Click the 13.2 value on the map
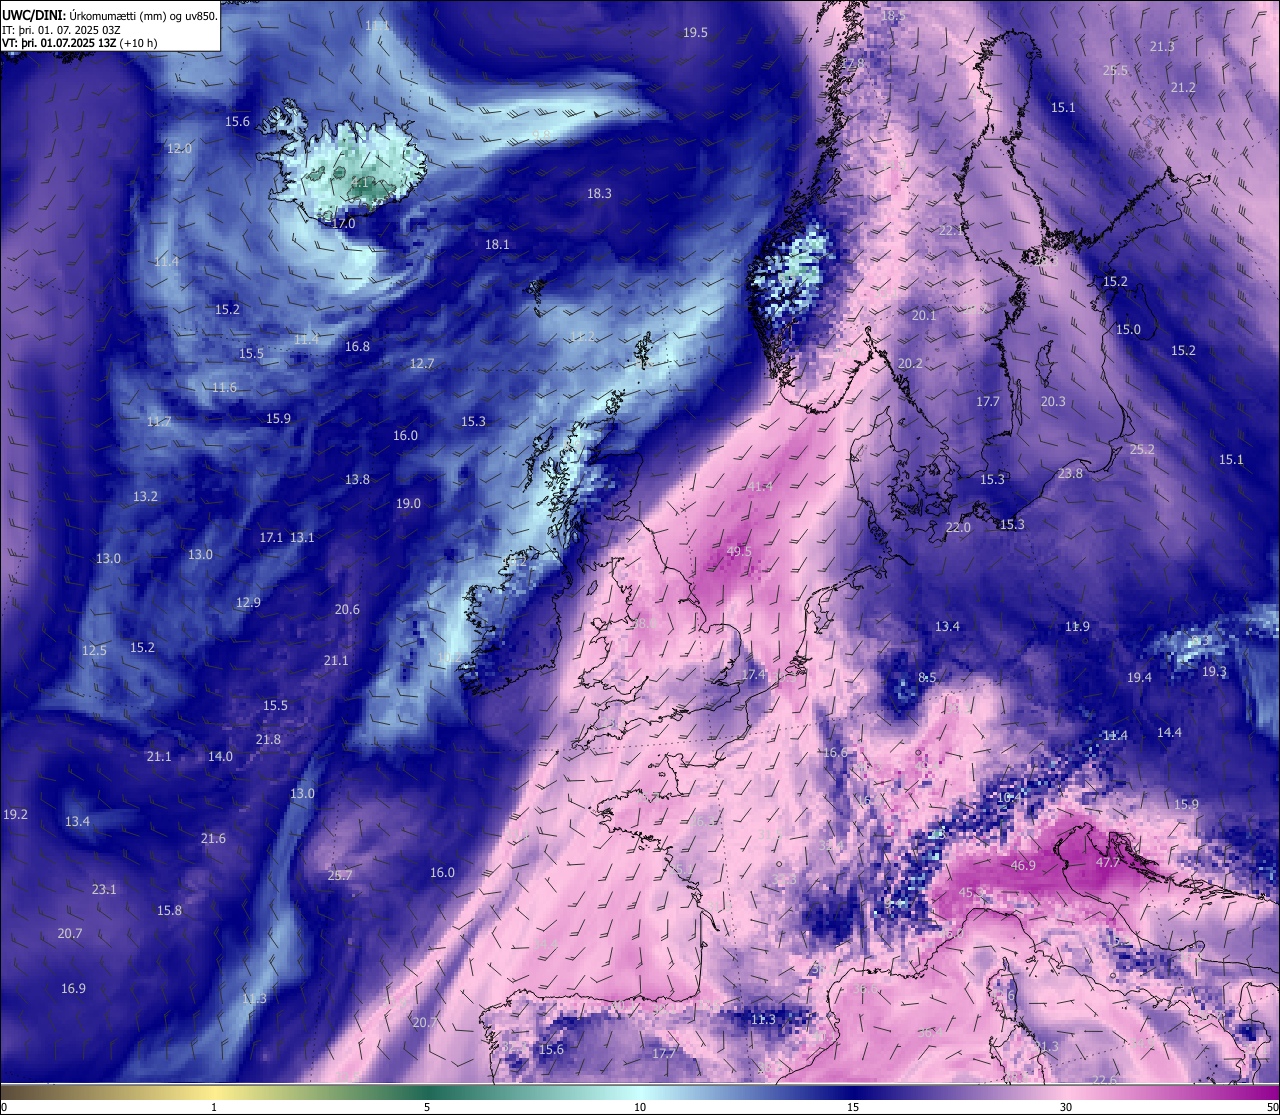This screenshot has width=1280, height=1115. tap(145, 496)
